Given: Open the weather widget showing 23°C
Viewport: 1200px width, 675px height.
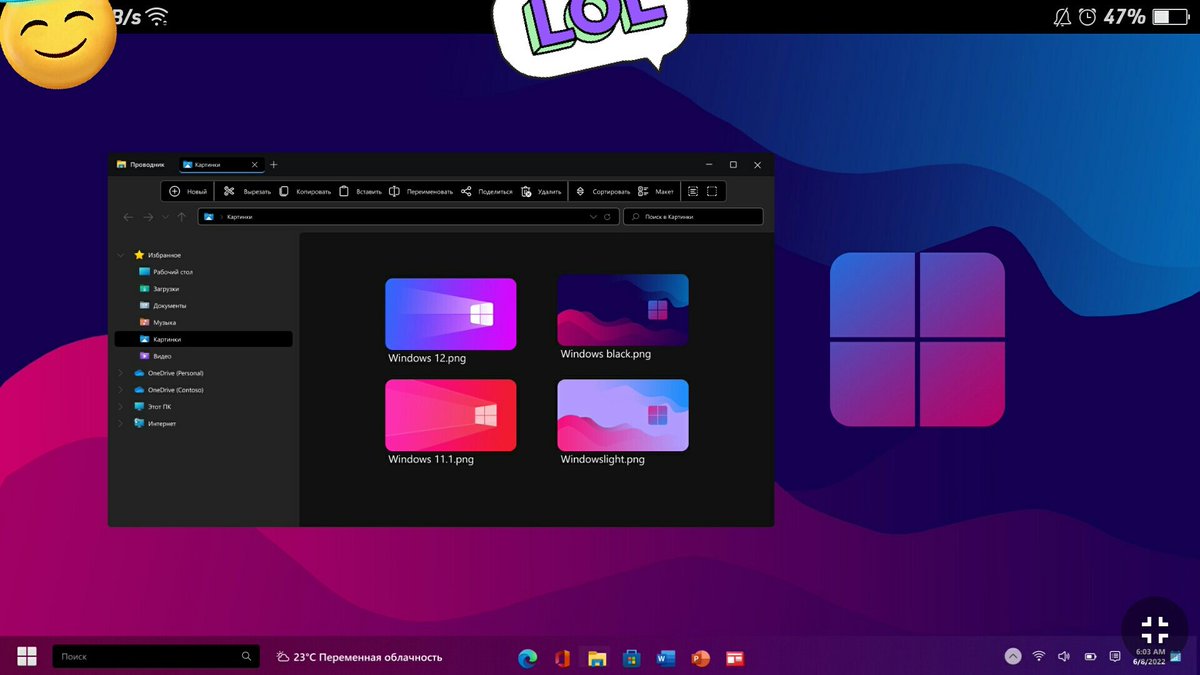Looking at the screenshot, I should [x=360, y=657].
